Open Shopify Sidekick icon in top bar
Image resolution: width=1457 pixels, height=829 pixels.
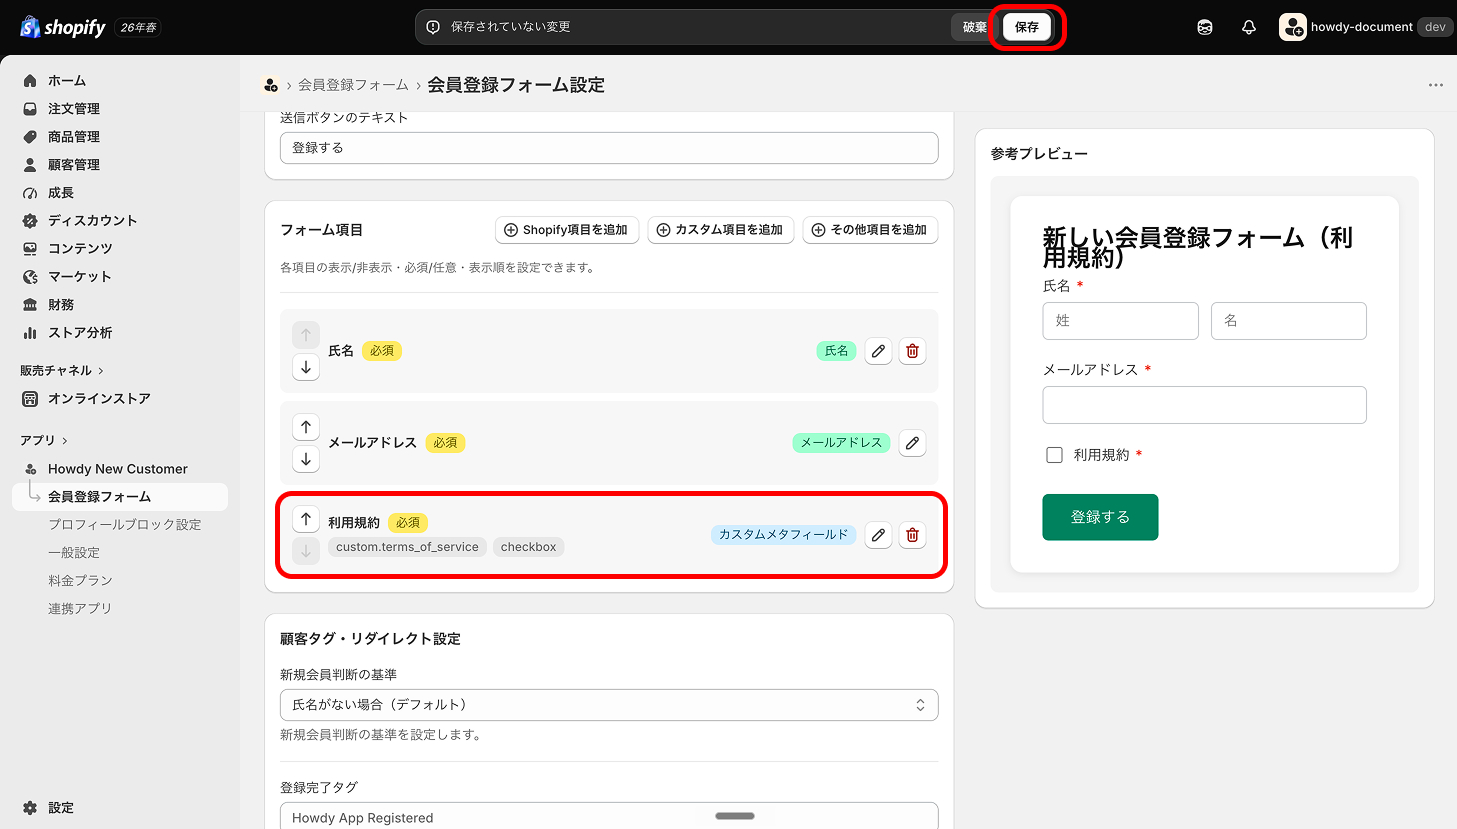pyautogui.click(x=1205, y=27)
